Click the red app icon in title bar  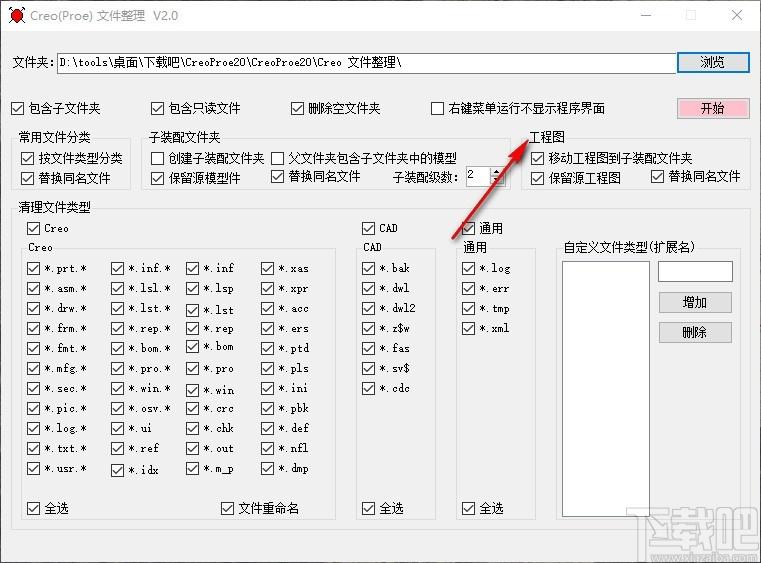pos(17,16)
